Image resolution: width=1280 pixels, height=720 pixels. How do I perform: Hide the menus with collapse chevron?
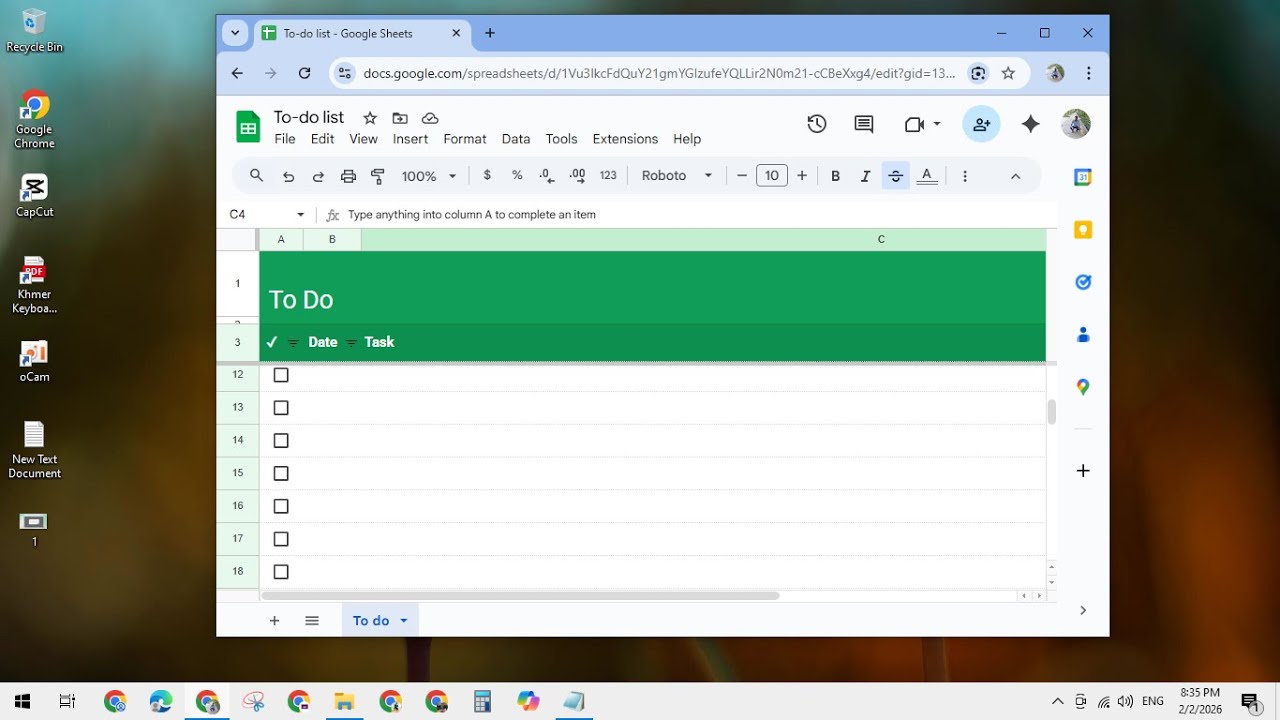coord(1015,176)
